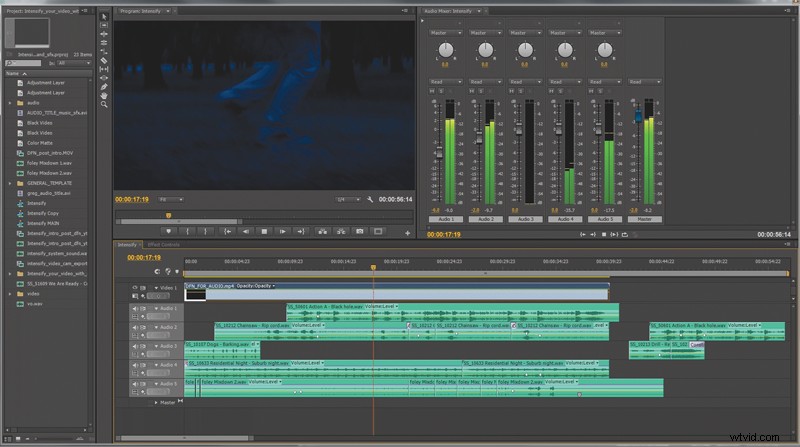Click the Master channel name label

tap(644, 219)
